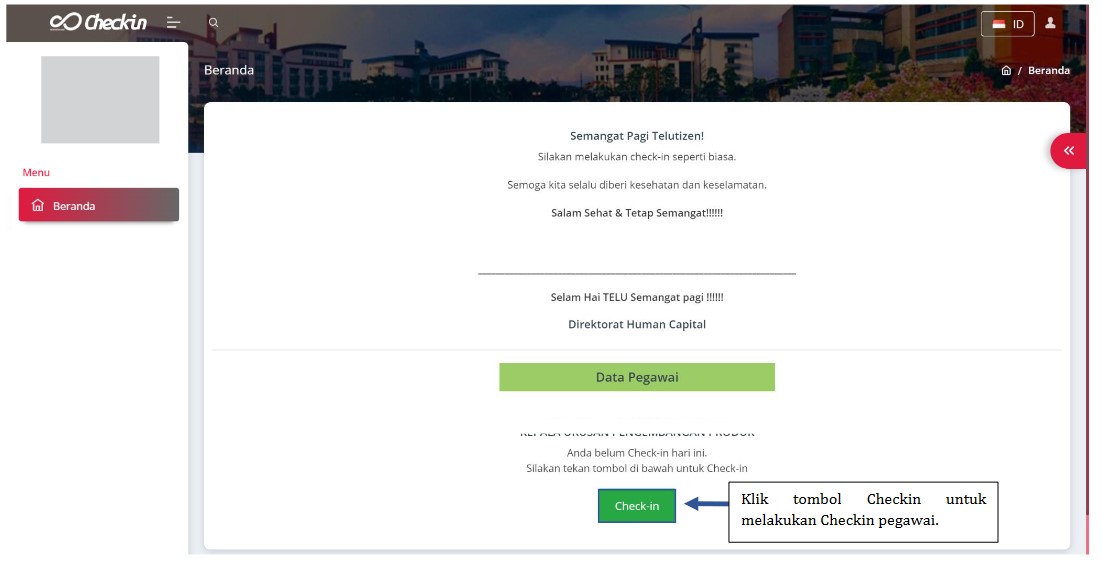
Task: Click the Indonesian flag icon
Action: [998, 24]
